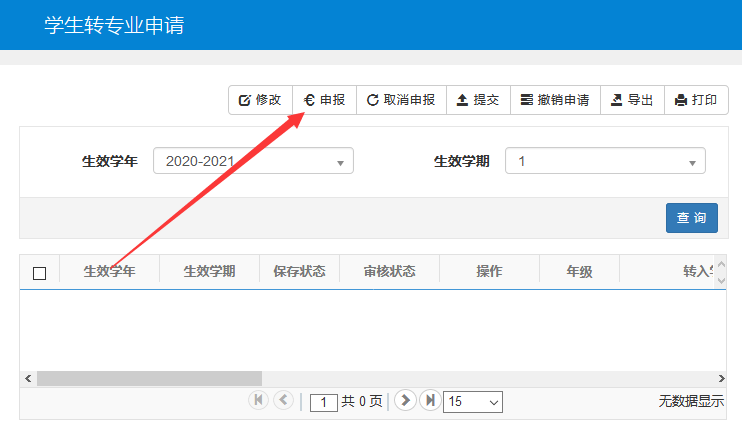This screenshot has height=432, width=742.
Task: Sort by 生效学年 column header
Action: pos(109,271)
